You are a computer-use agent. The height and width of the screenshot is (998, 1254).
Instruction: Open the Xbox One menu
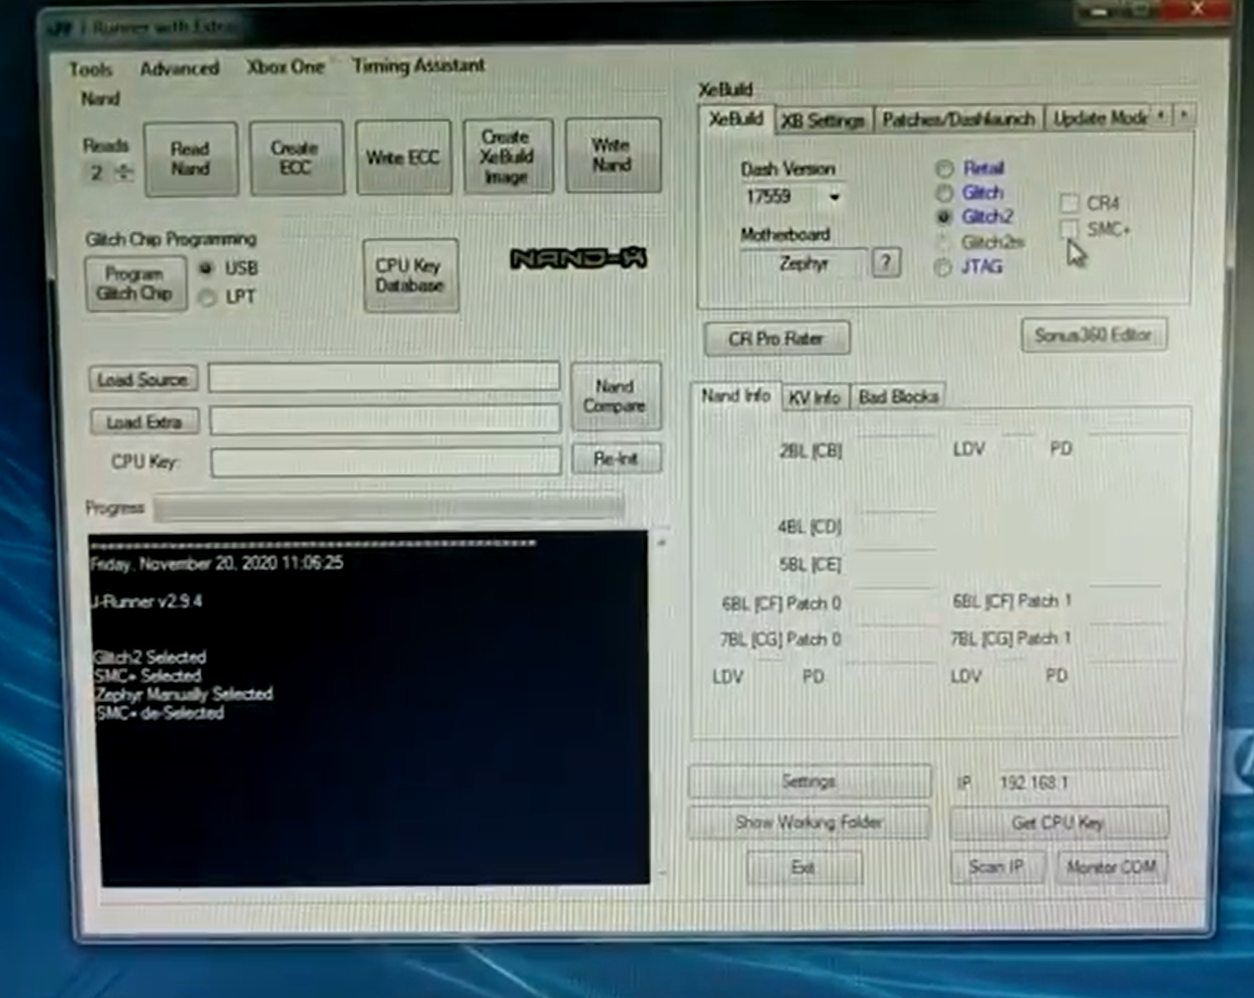click(x=286, y=68)
